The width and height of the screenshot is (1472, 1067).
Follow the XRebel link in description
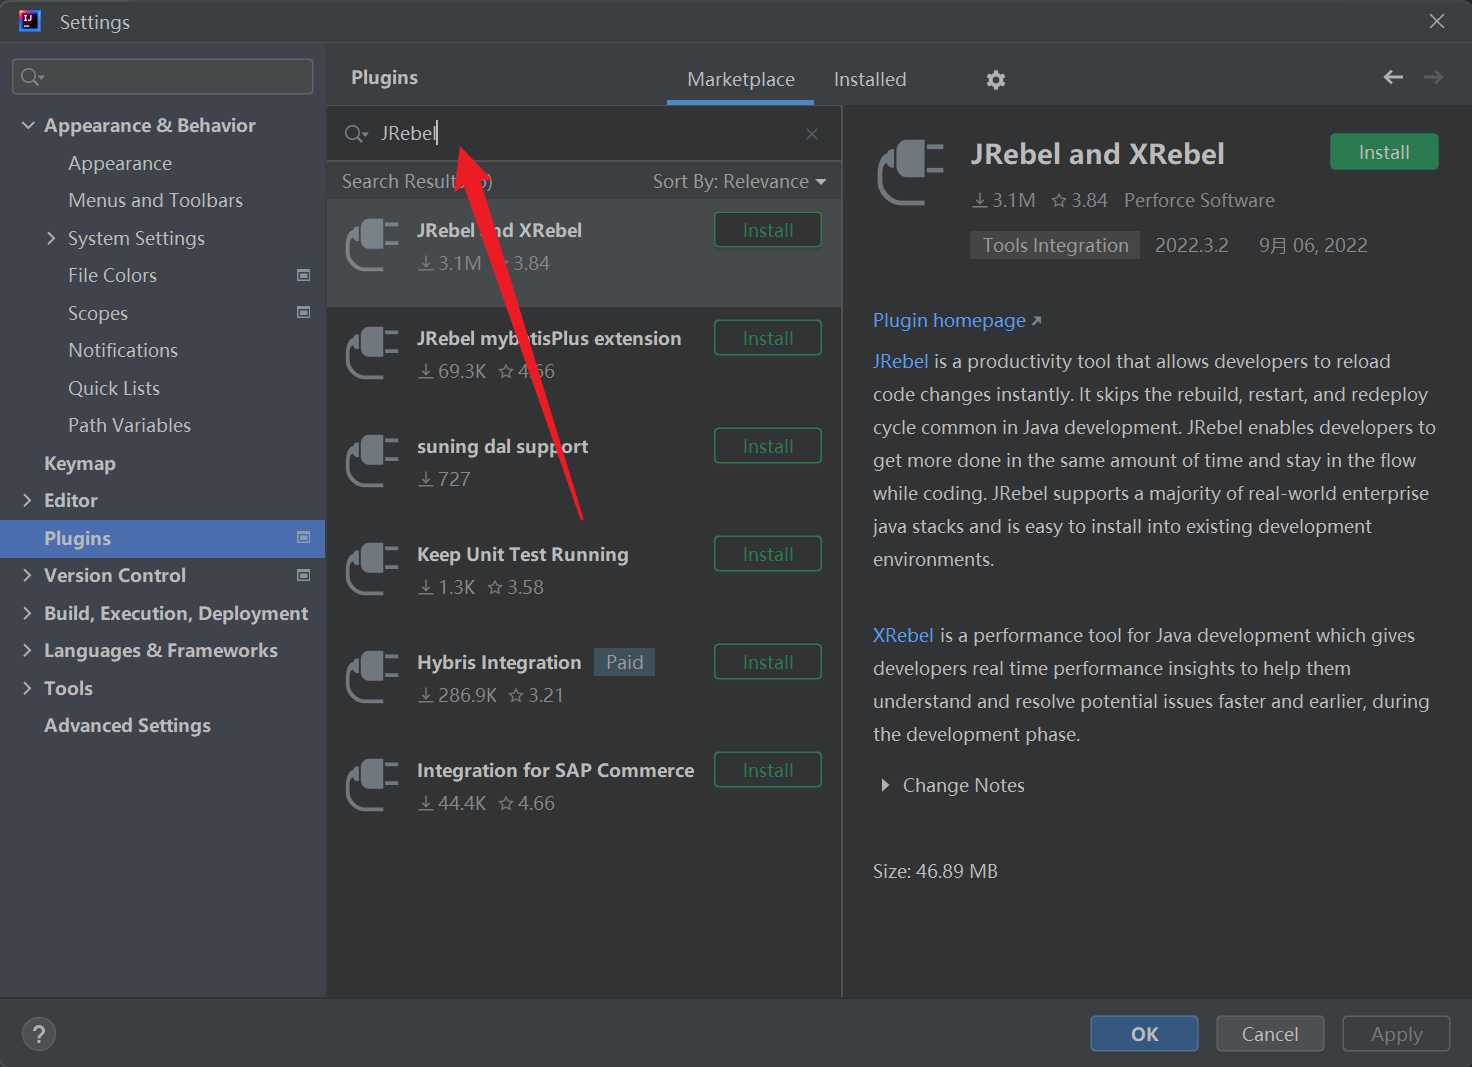(903, 635)
